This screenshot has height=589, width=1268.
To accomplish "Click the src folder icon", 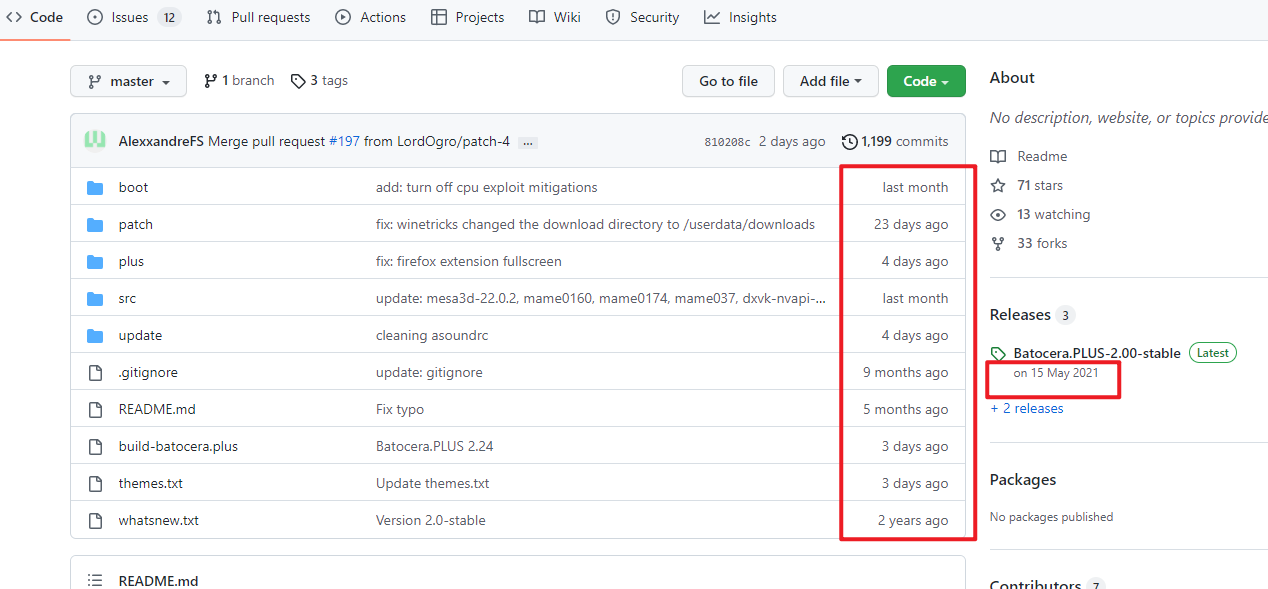I will coord(95,299).
